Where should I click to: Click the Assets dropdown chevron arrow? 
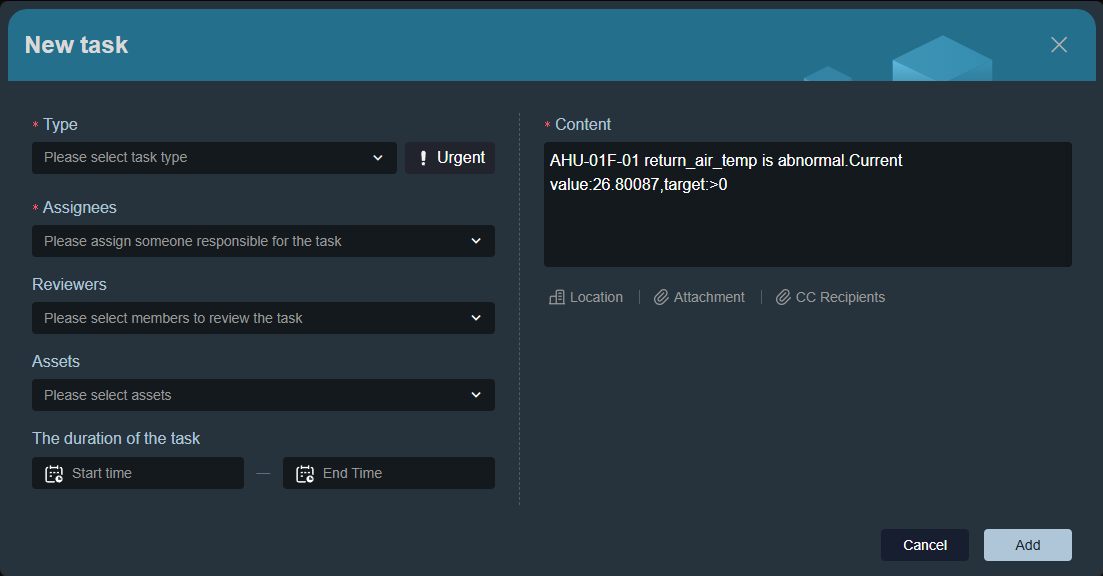coord(476,395)
